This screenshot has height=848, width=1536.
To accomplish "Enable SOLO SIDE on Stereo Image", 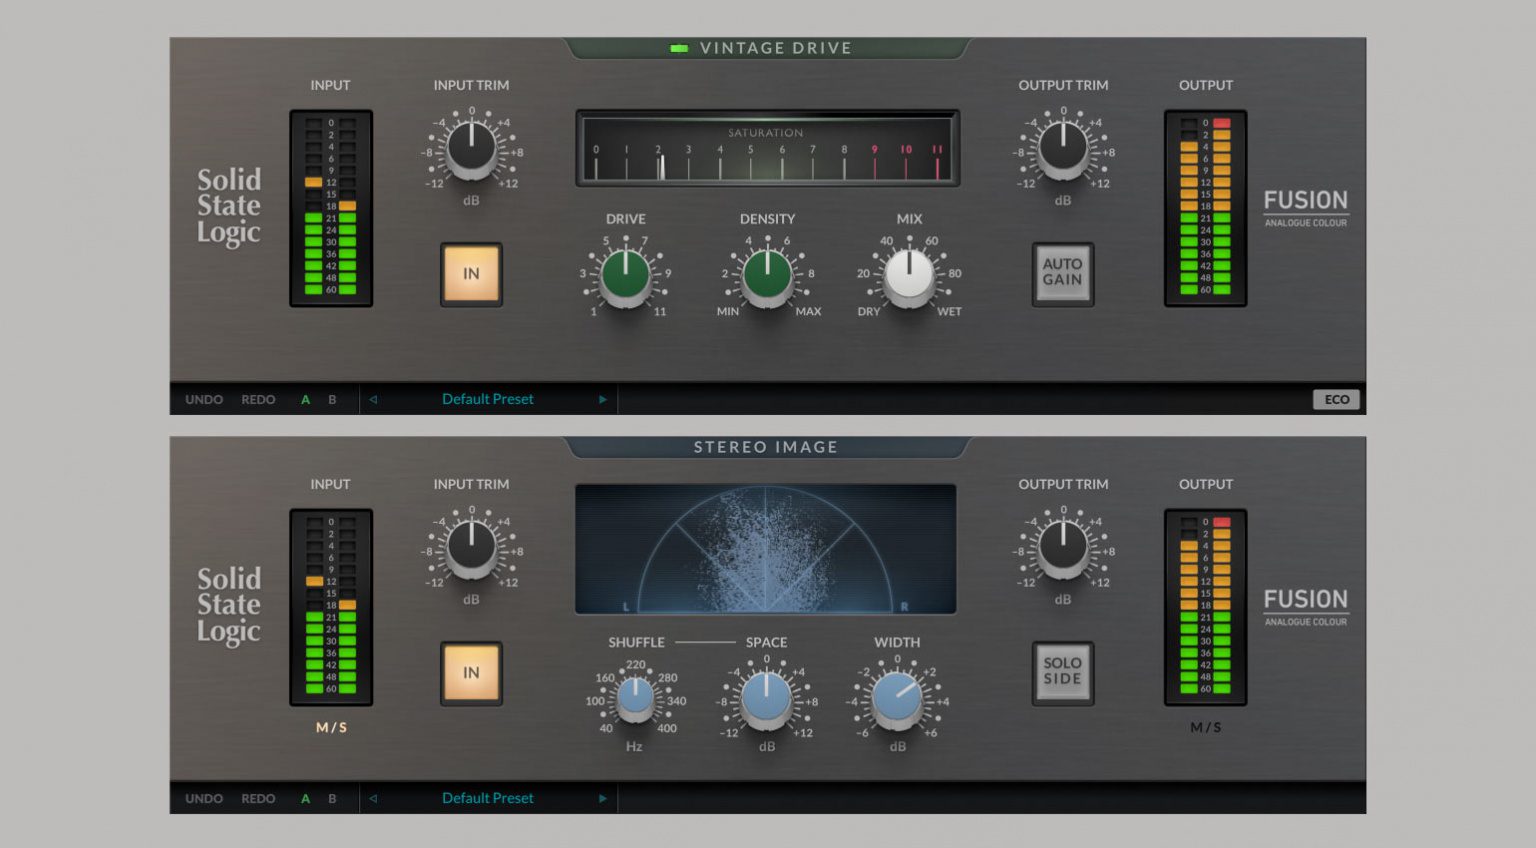I will [1062, 673].
